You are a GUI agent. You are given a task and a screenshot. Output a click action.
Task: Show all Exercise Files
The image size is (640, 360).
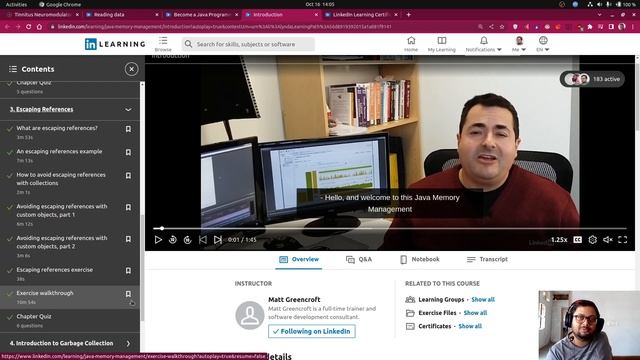tap(475, 313)
